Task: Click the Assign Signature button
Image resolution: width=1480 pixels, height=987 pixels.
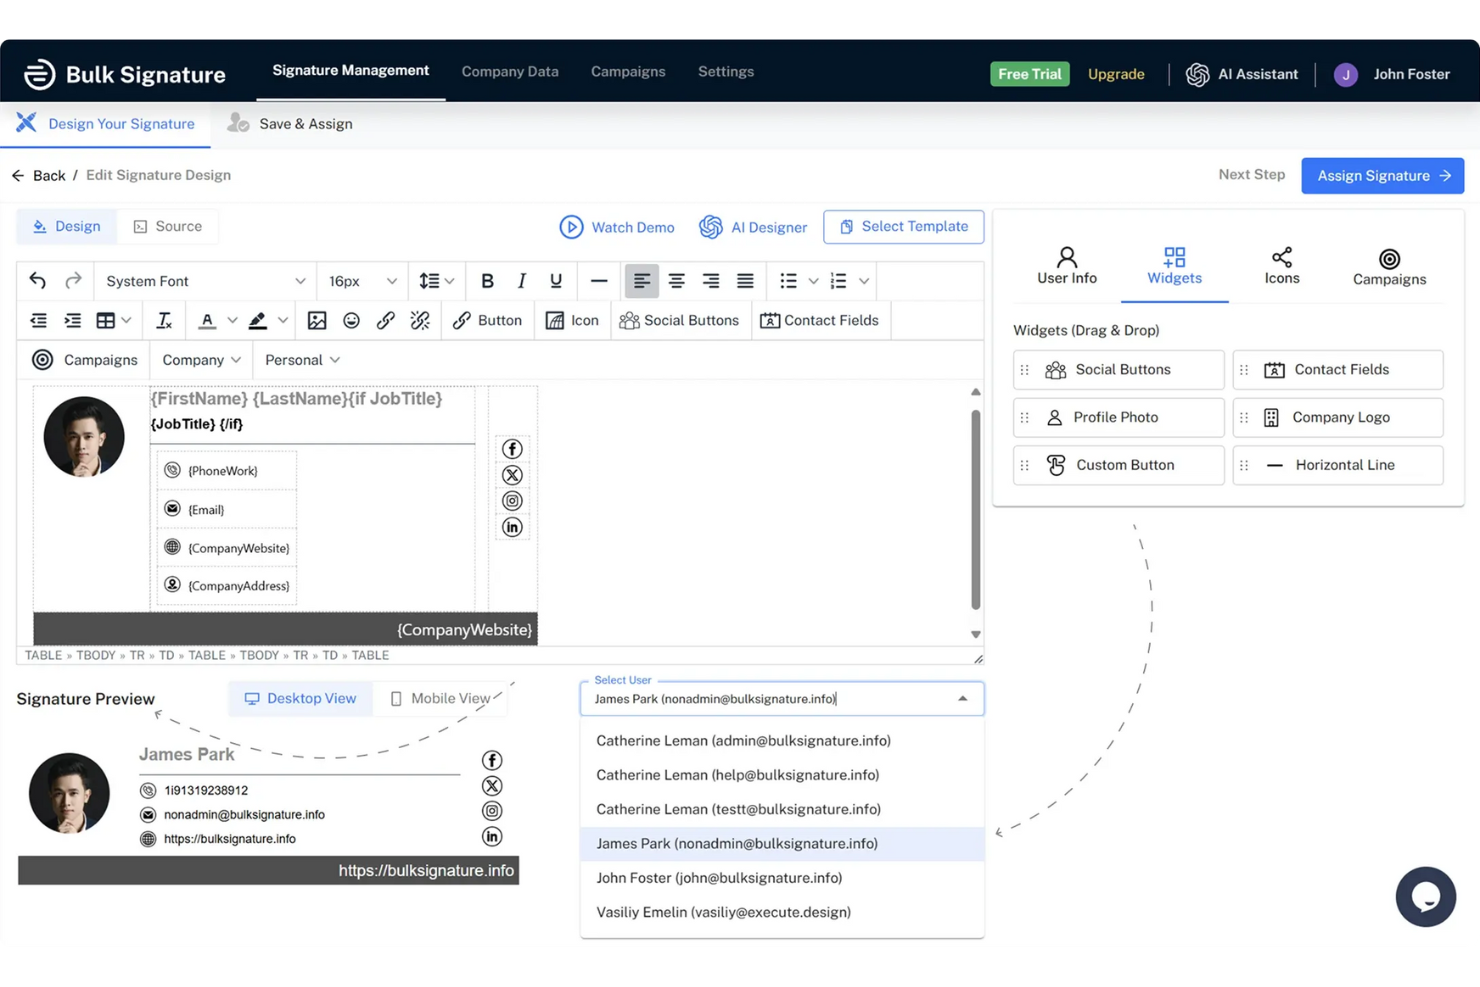Action: pos(1383,176)
